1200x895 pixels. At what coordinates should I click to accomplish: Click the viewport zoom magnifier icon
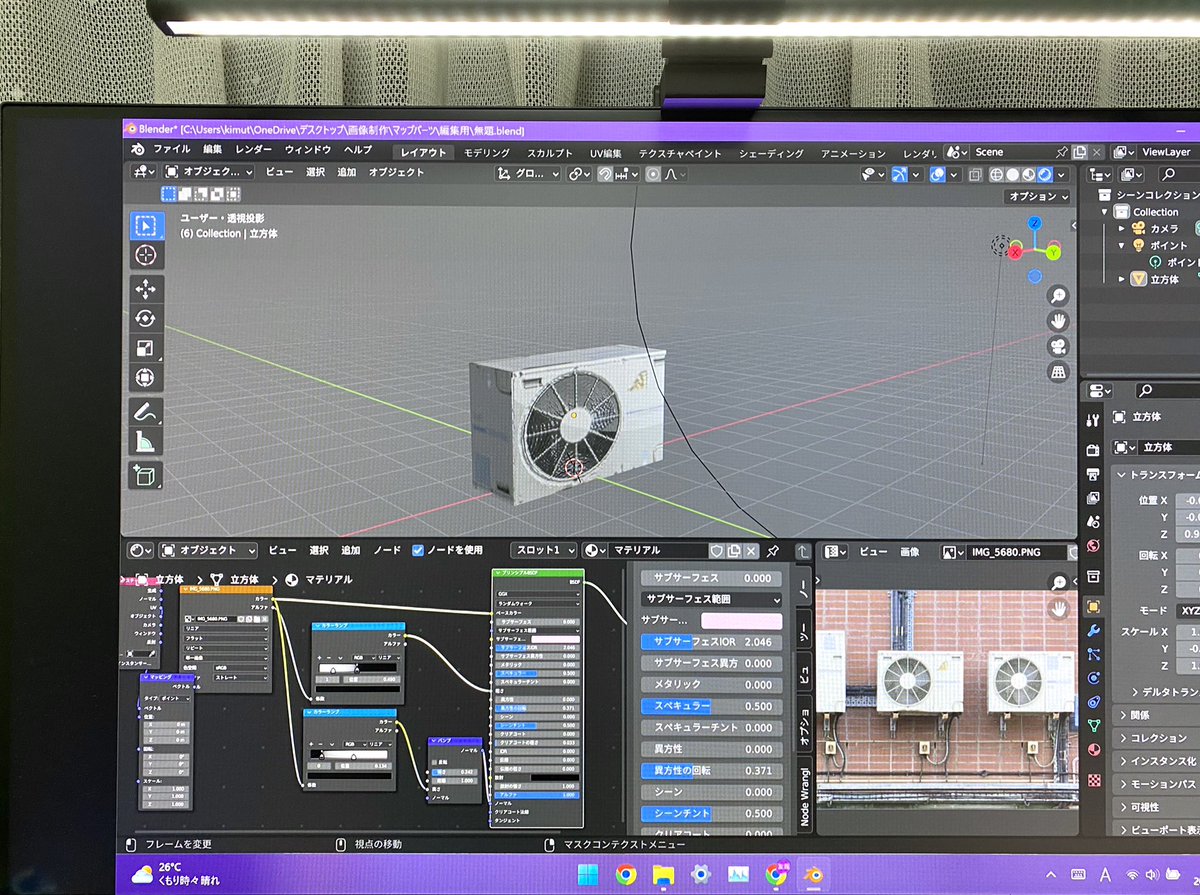(x=1058, y=295)
